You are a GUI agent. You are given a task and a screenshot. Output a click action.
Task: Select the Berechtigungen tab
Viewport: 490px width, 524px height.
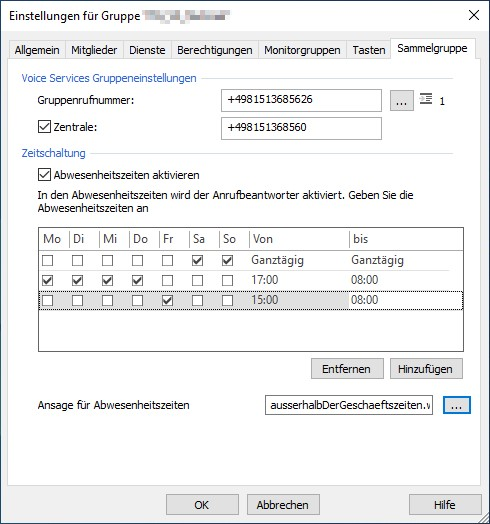pyautogui.click(x=215, y=50)
